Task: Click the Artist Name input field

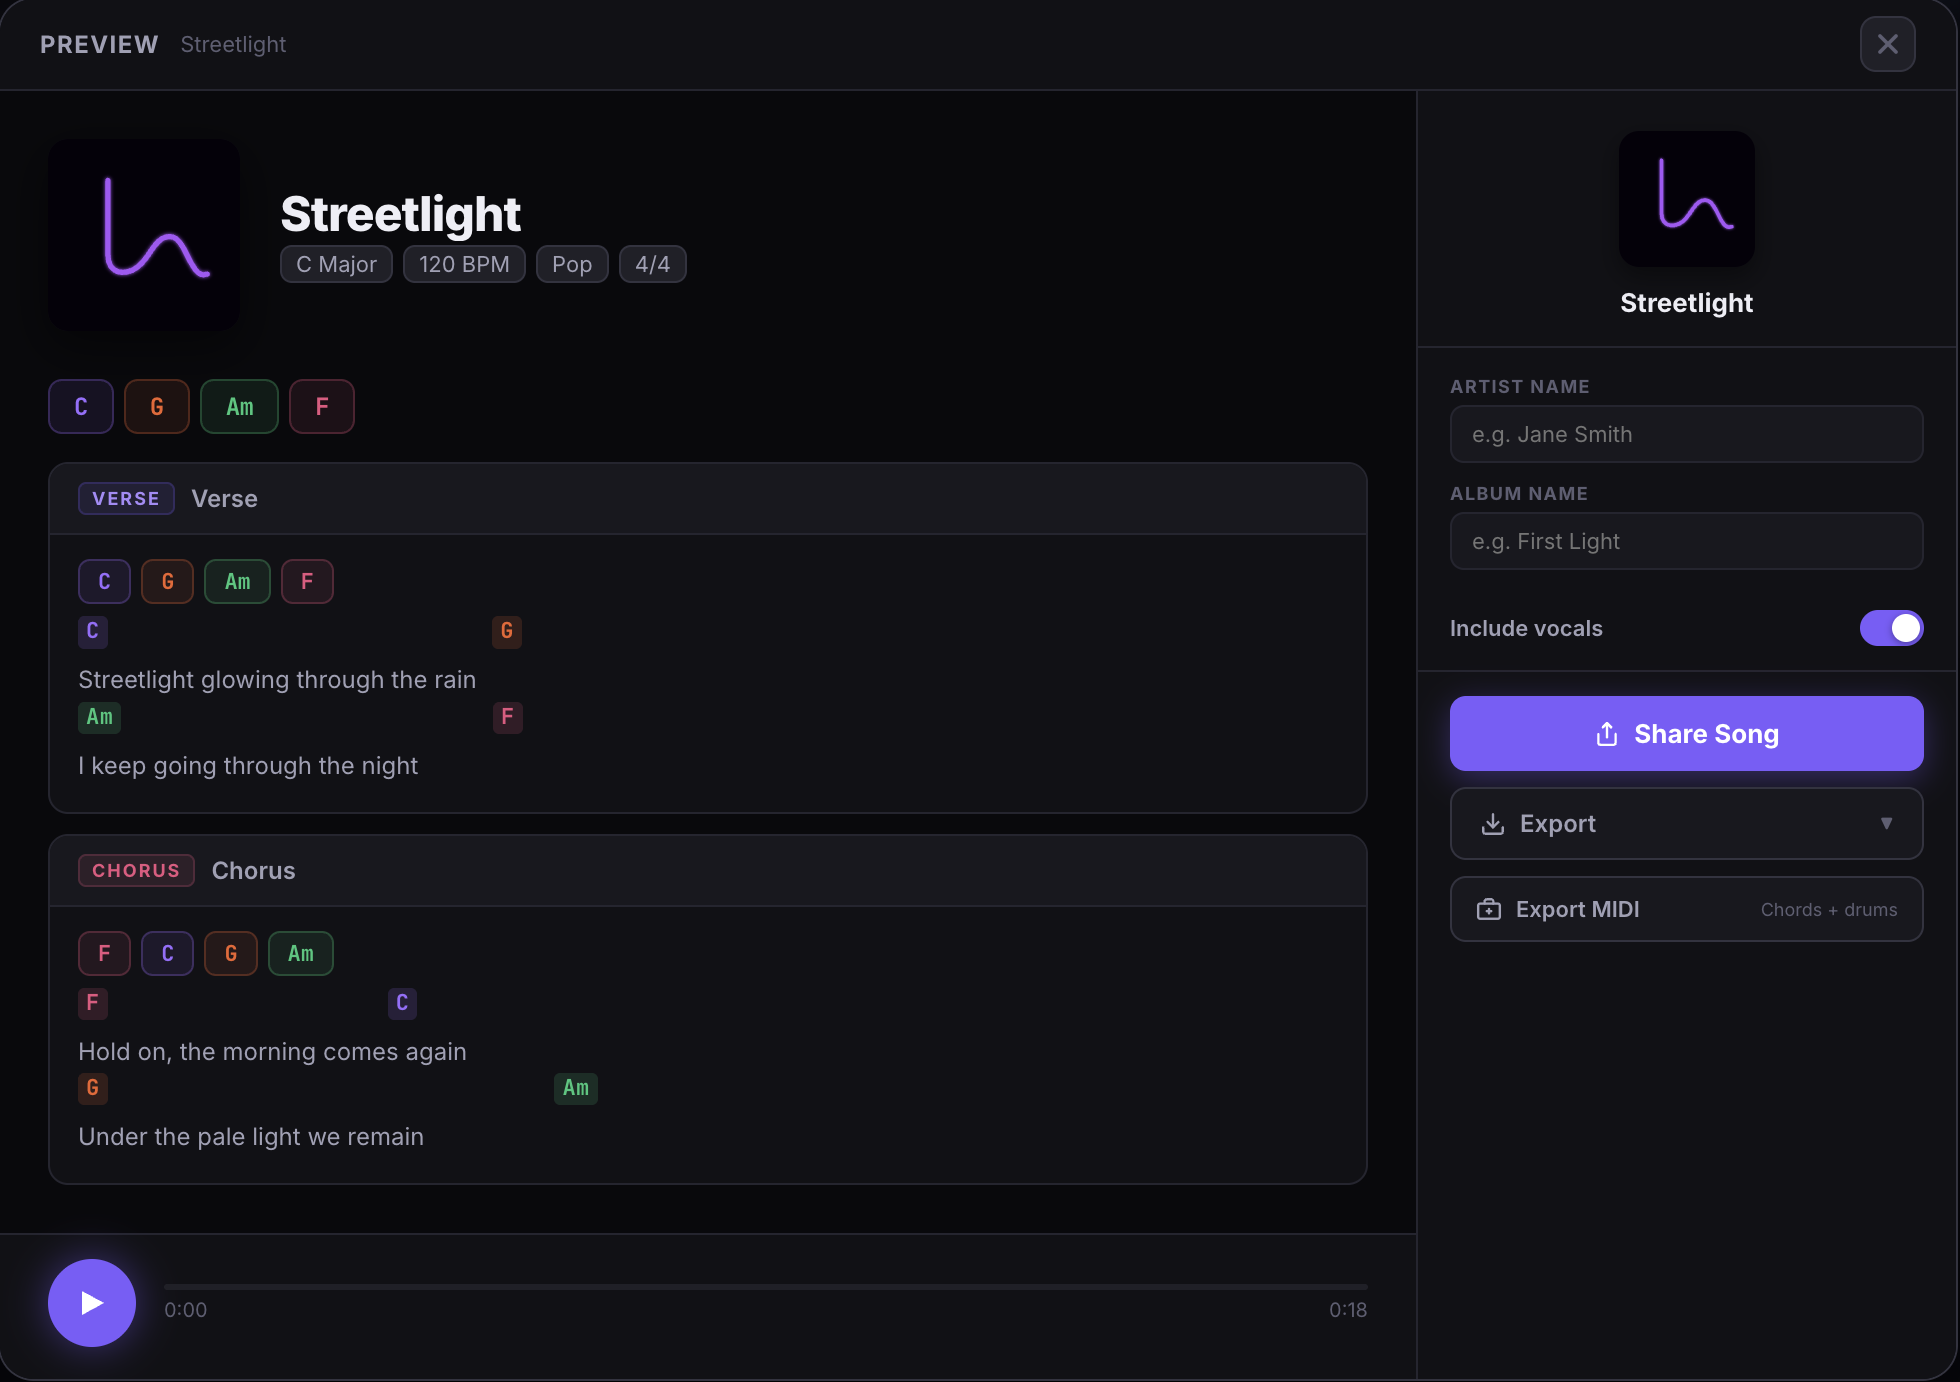Action: click(x=1686, y=434)
